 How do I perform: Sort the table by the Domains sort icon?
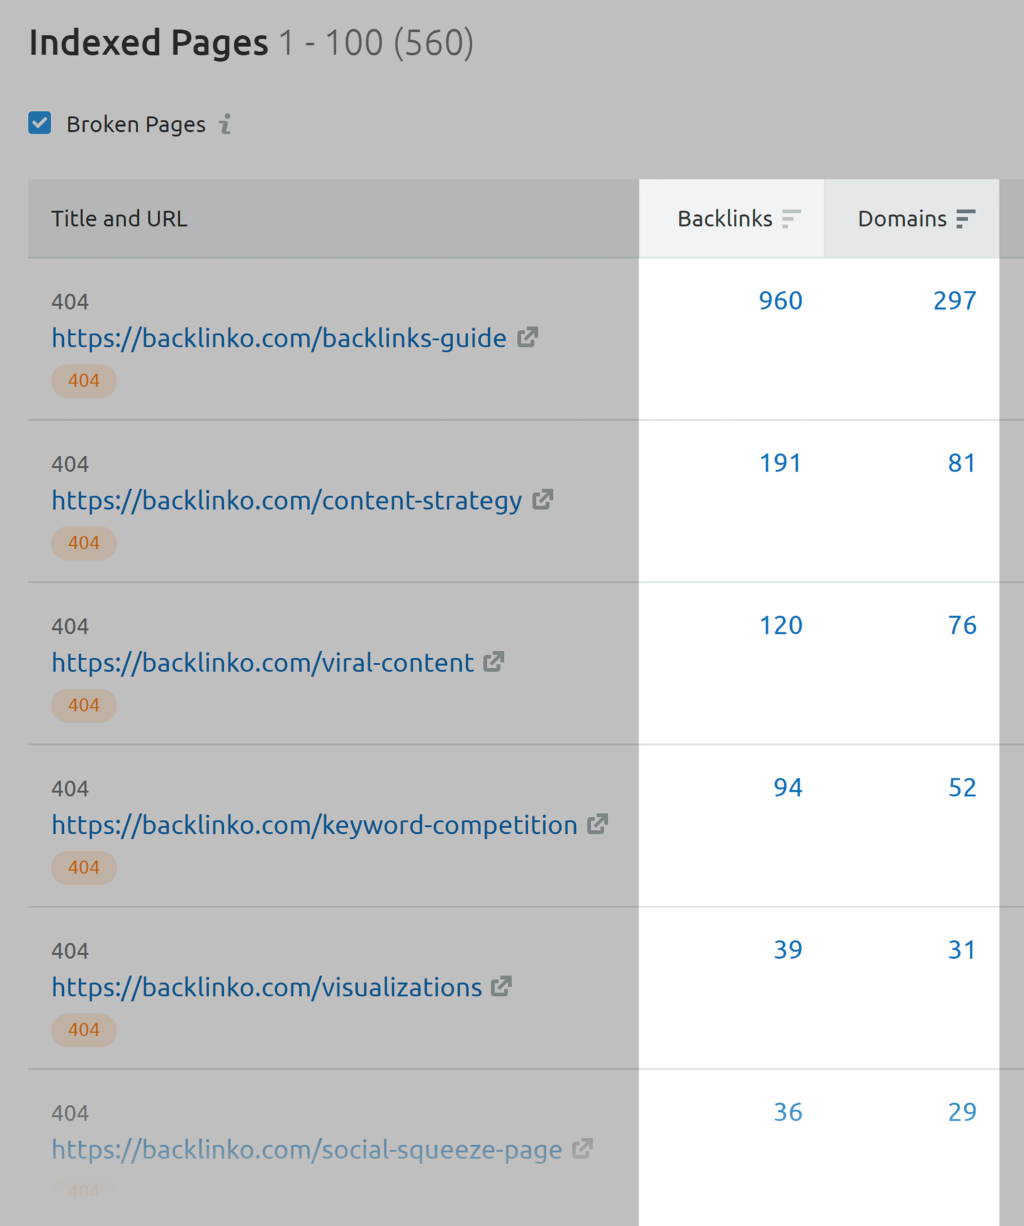pos(966,218)
